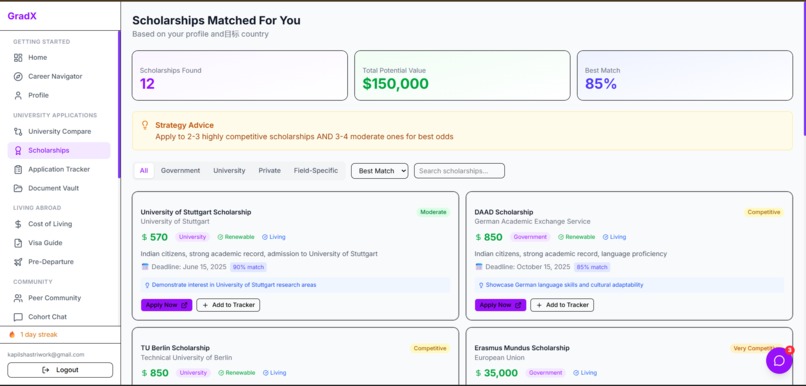Apply Now for University of Stuttgart Scholarship
The height and width of the screenshot is (386, 806).
tap(167, 305)
